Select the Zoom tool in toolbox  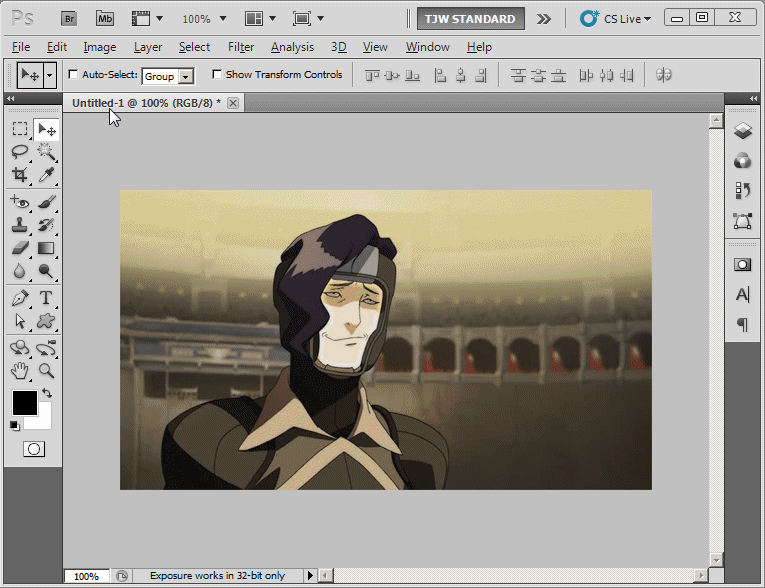[46, 371]
